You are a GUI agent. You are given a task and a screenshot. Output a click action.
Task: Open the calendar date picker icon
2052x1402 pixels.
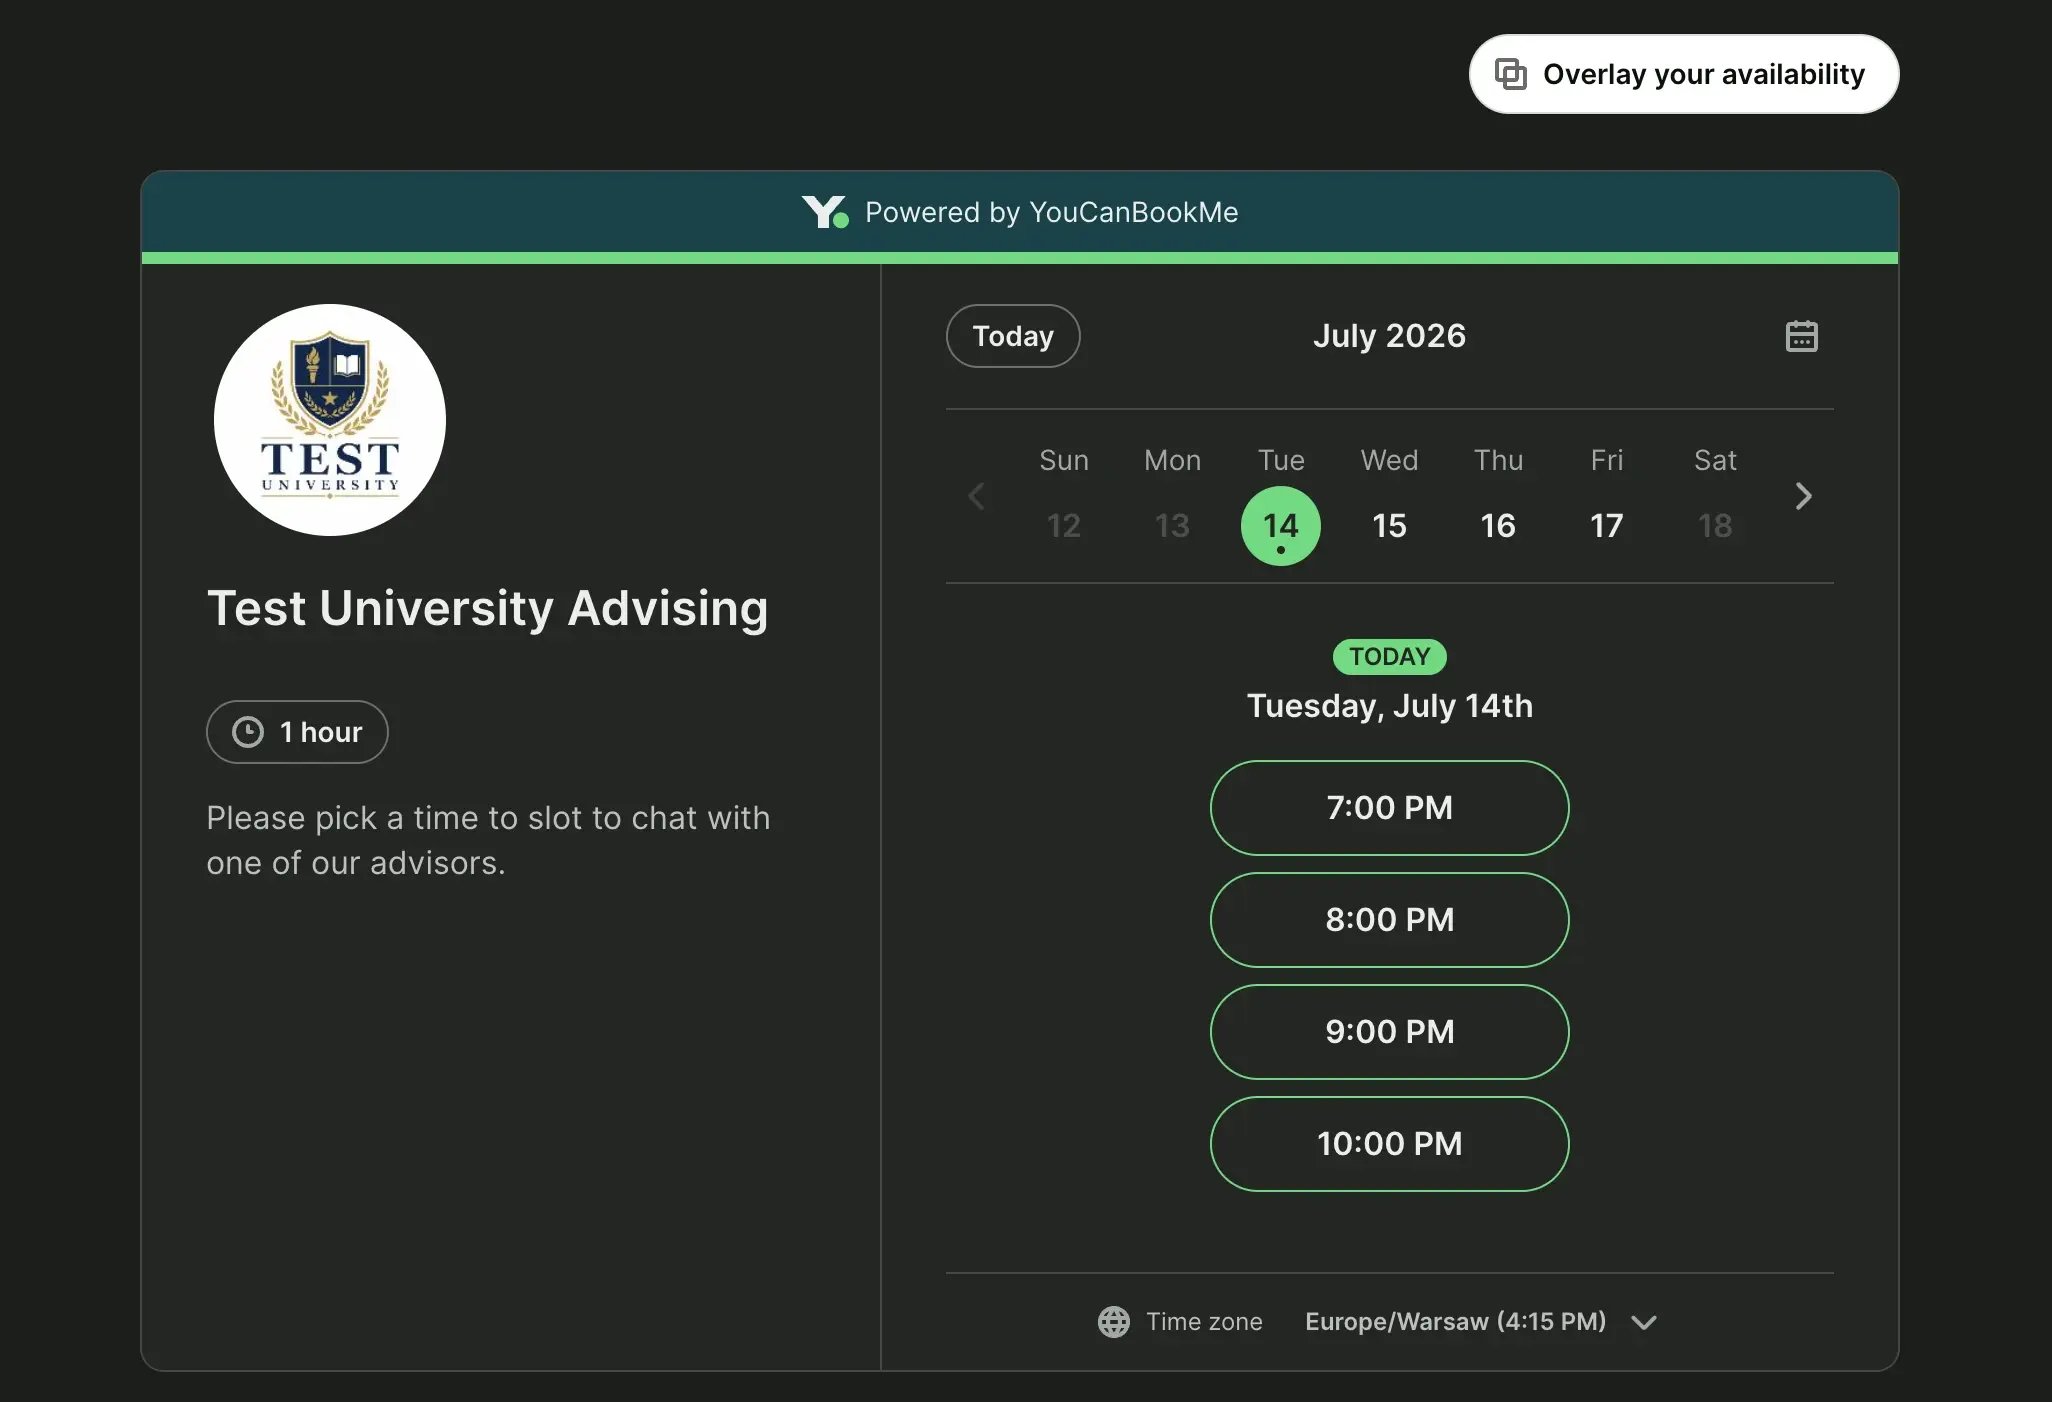1801,336
